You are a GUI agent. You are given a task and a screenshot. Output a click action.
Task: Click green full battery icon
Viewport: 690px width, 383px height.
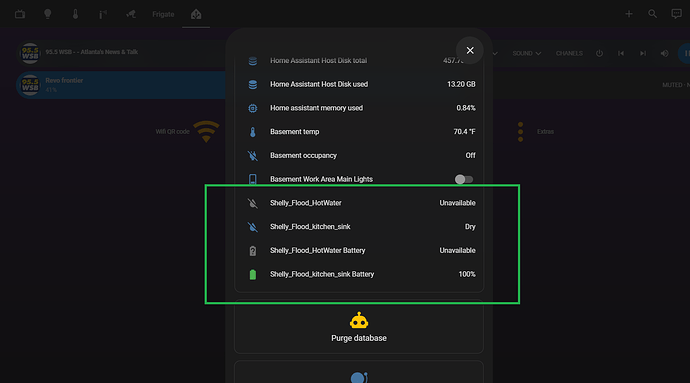253,274
